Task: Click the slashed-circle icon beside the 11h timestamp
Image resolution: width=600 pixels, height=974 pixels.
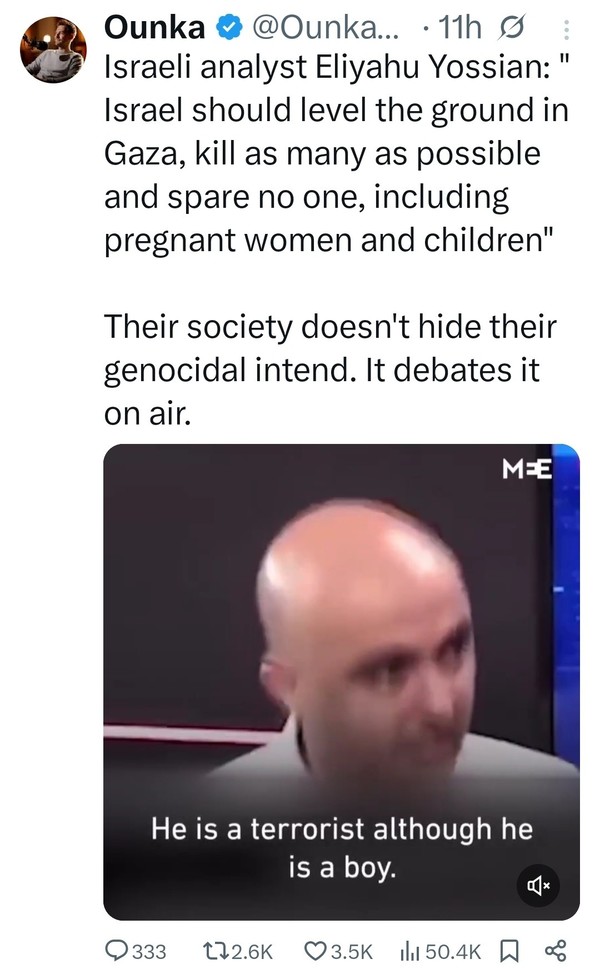Action: pyautogui.click(x=511, y=28)
